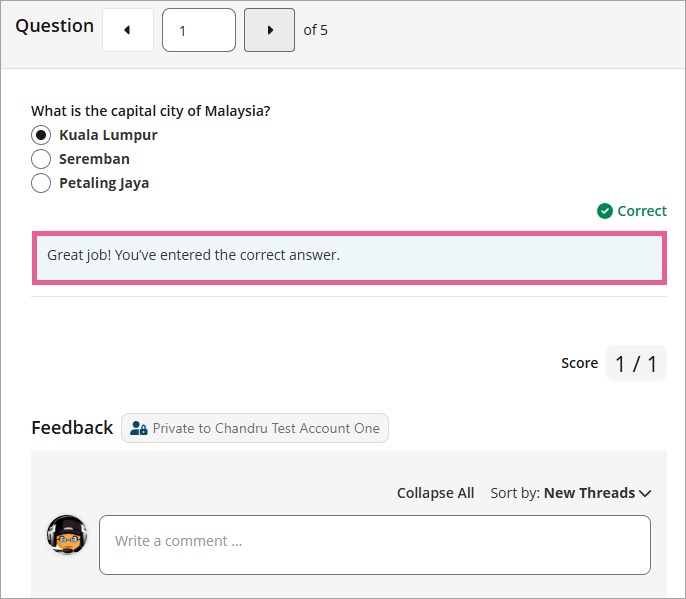This screenshot has width=686, height=599.
Task: Click the user avatar beside comment box
Action: pyautogui.click(x=67, y=536)
